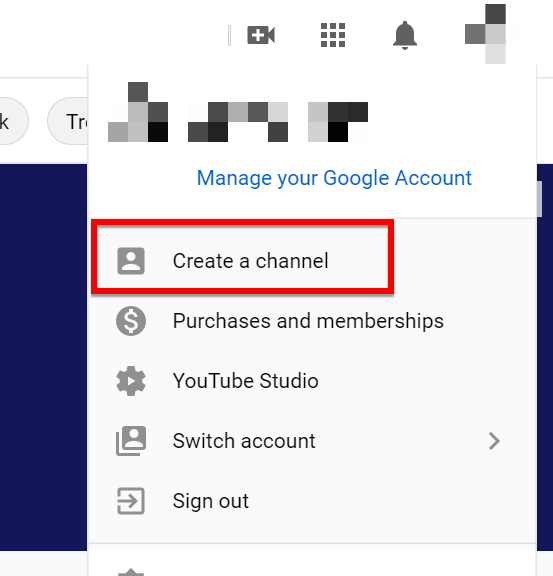Select the chip starting with 'Tr'
Screen dimensions: 553x576
(x=67, y=121)
